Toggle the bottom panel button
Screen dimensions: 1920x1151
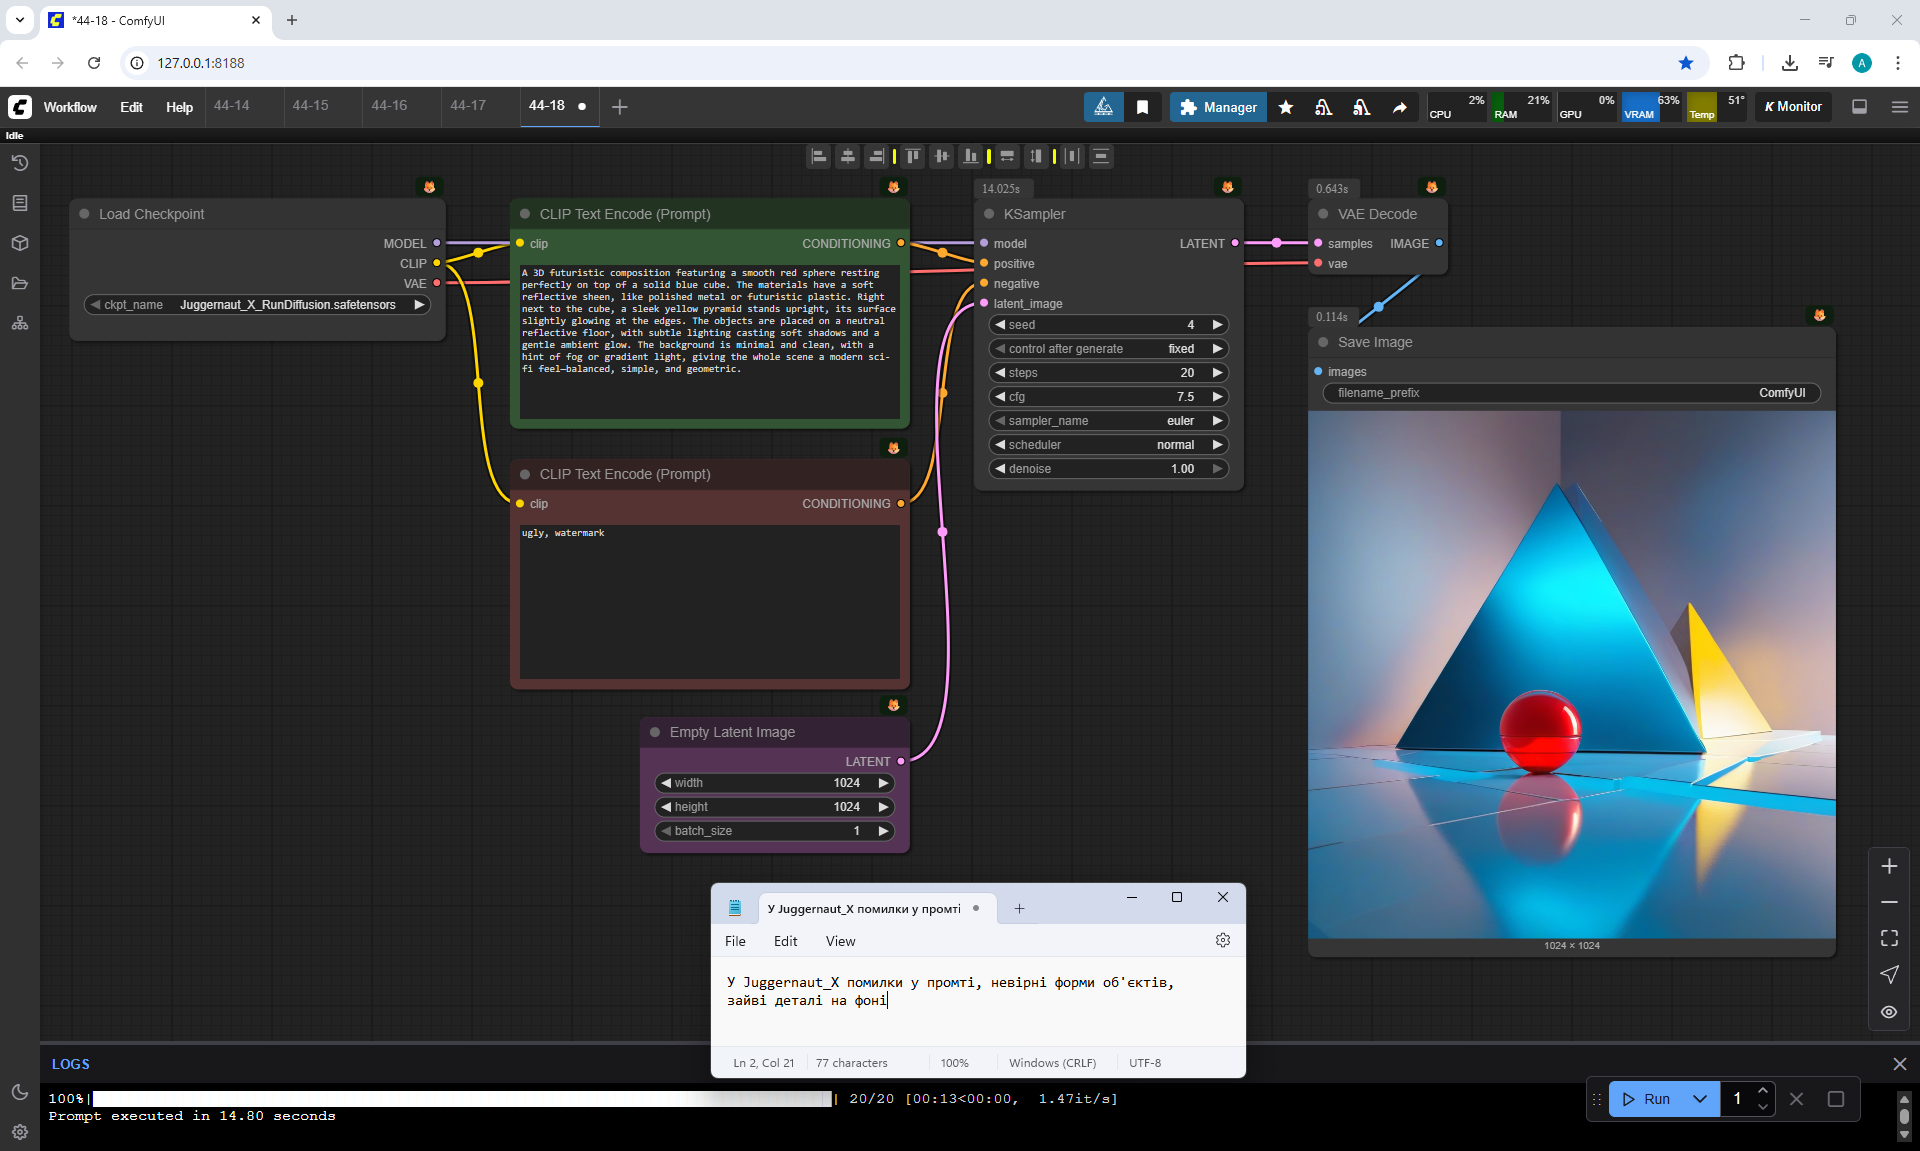(x=1859, y=107)
